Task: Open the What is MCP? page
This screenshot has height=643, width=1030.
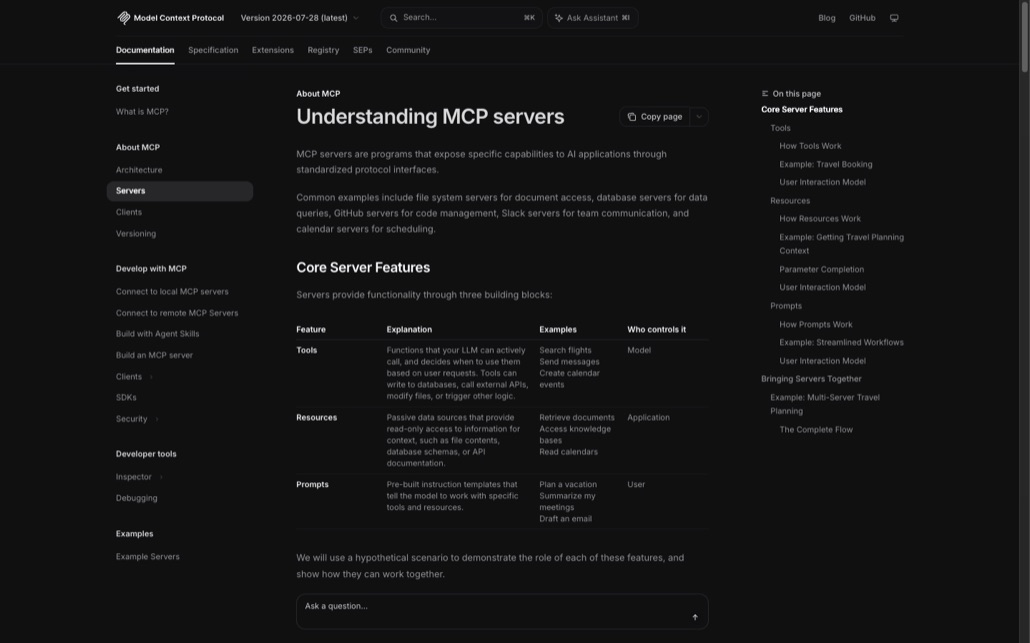Action: [142, 112]
